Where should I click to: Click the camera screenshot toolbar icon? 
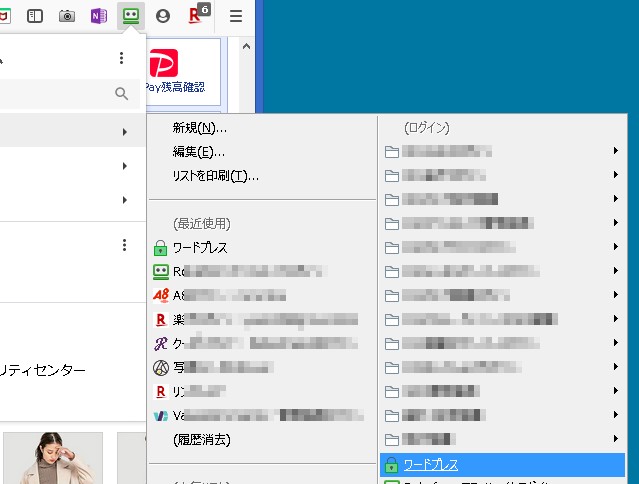point(67,16)
